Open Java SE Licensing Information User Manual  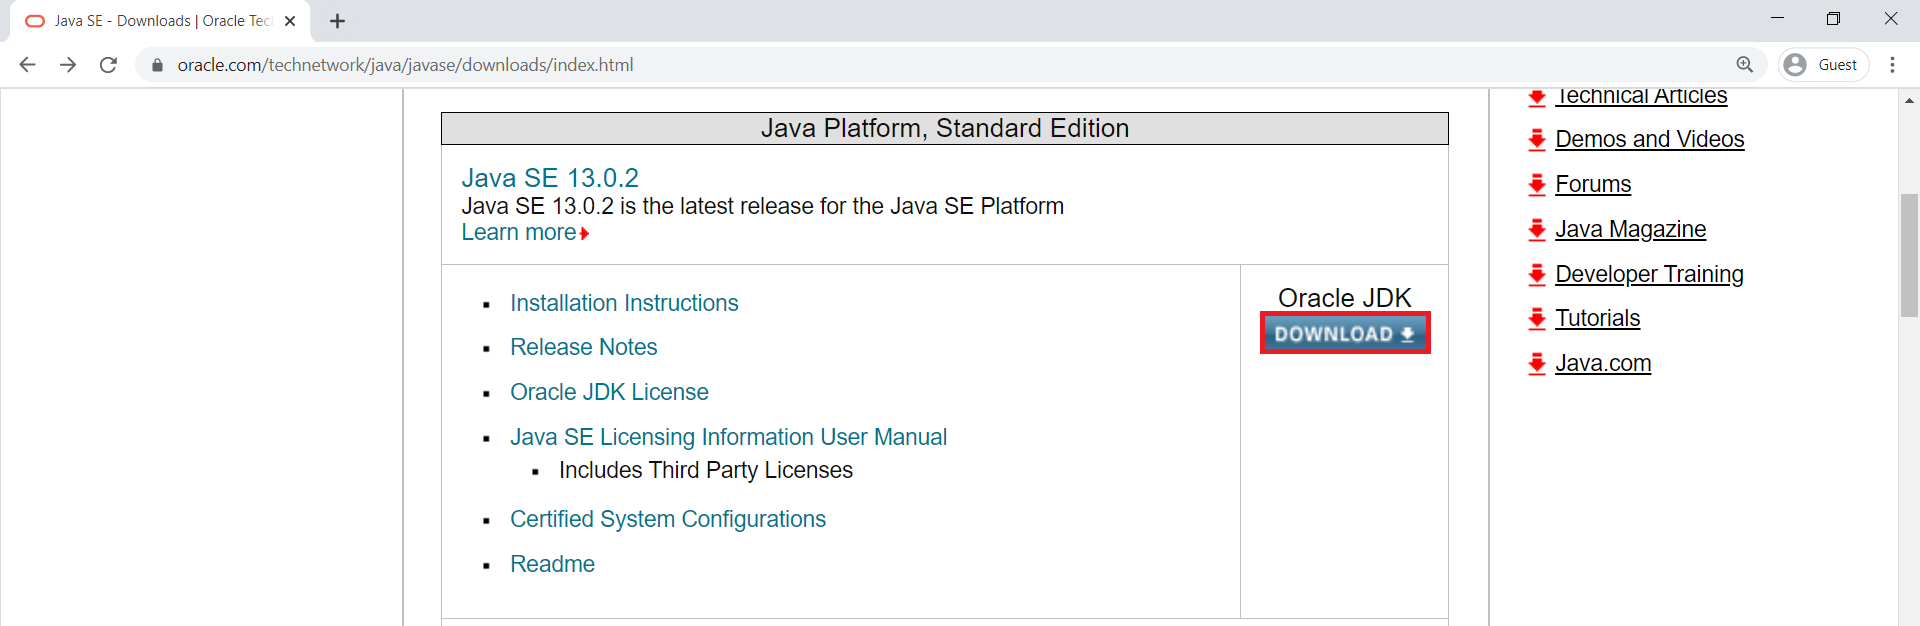728,437
